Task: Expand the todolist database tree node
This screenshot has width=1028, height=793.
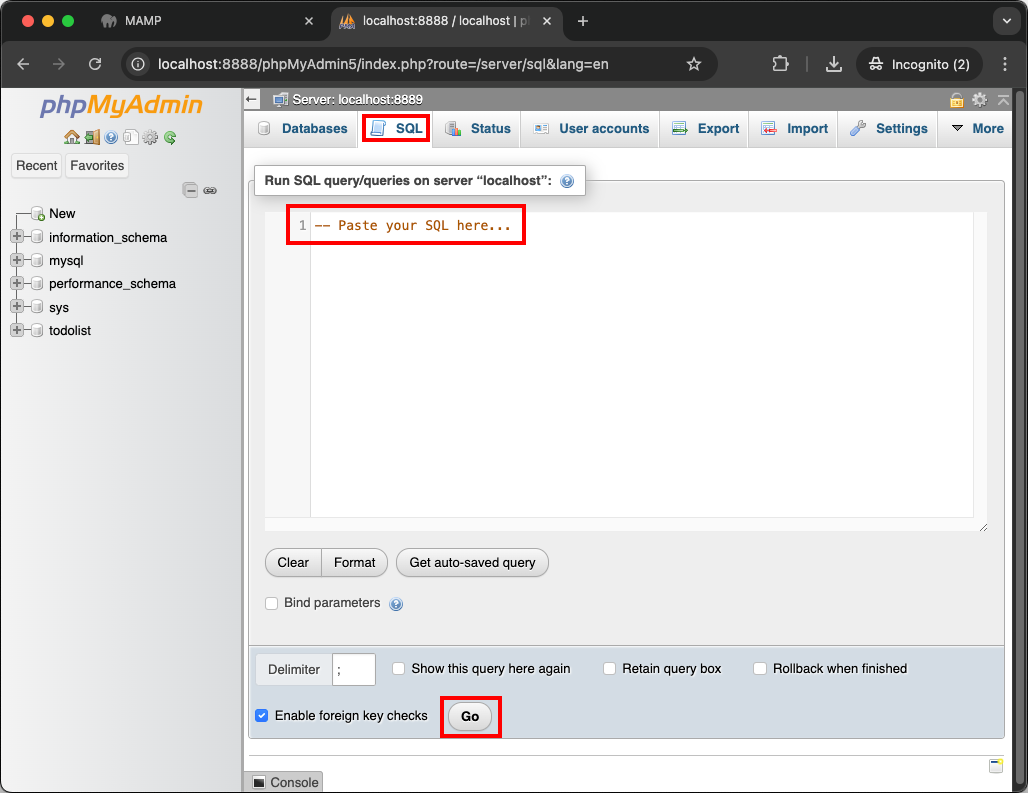Action: click(17, 331)
